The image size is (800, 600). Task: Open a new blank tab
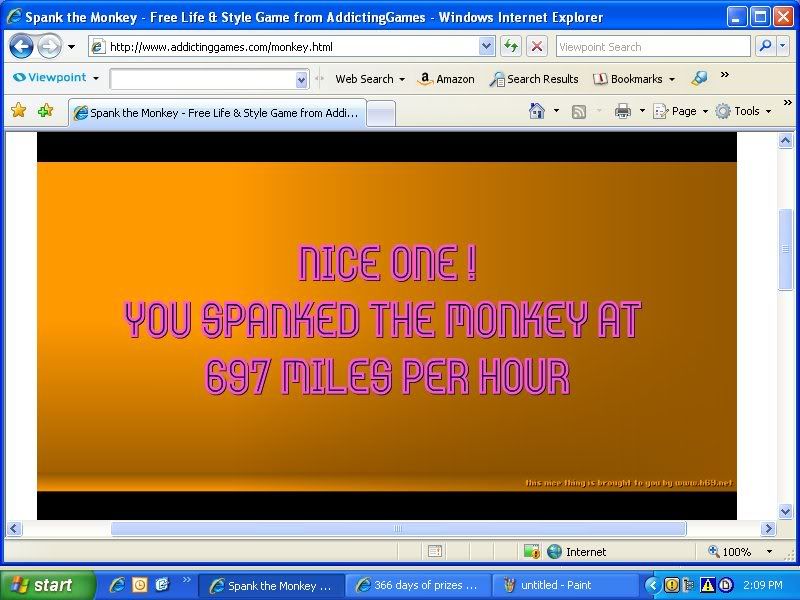point(380,113)
